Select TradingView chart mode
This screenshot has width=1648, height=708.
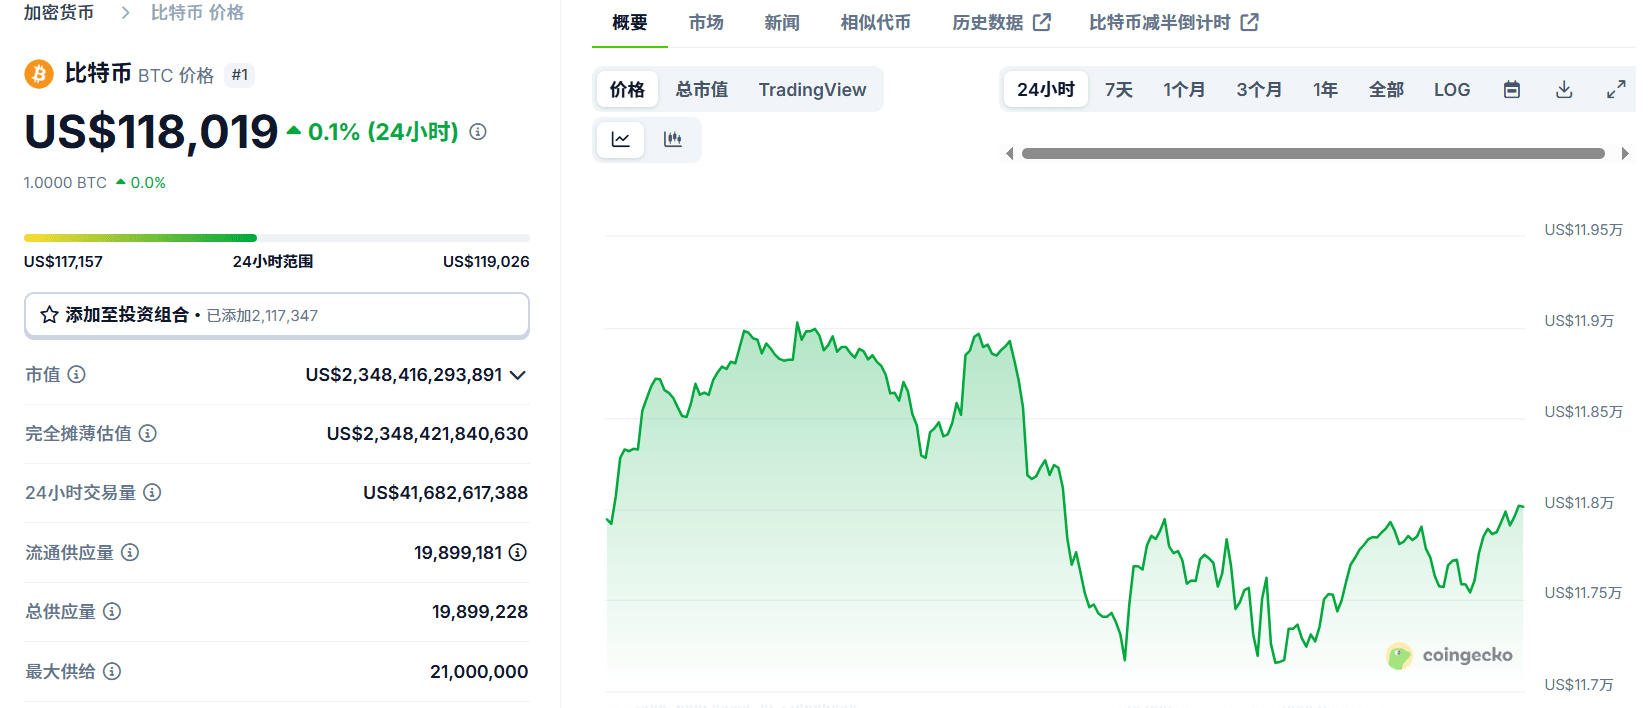(812, 90)
